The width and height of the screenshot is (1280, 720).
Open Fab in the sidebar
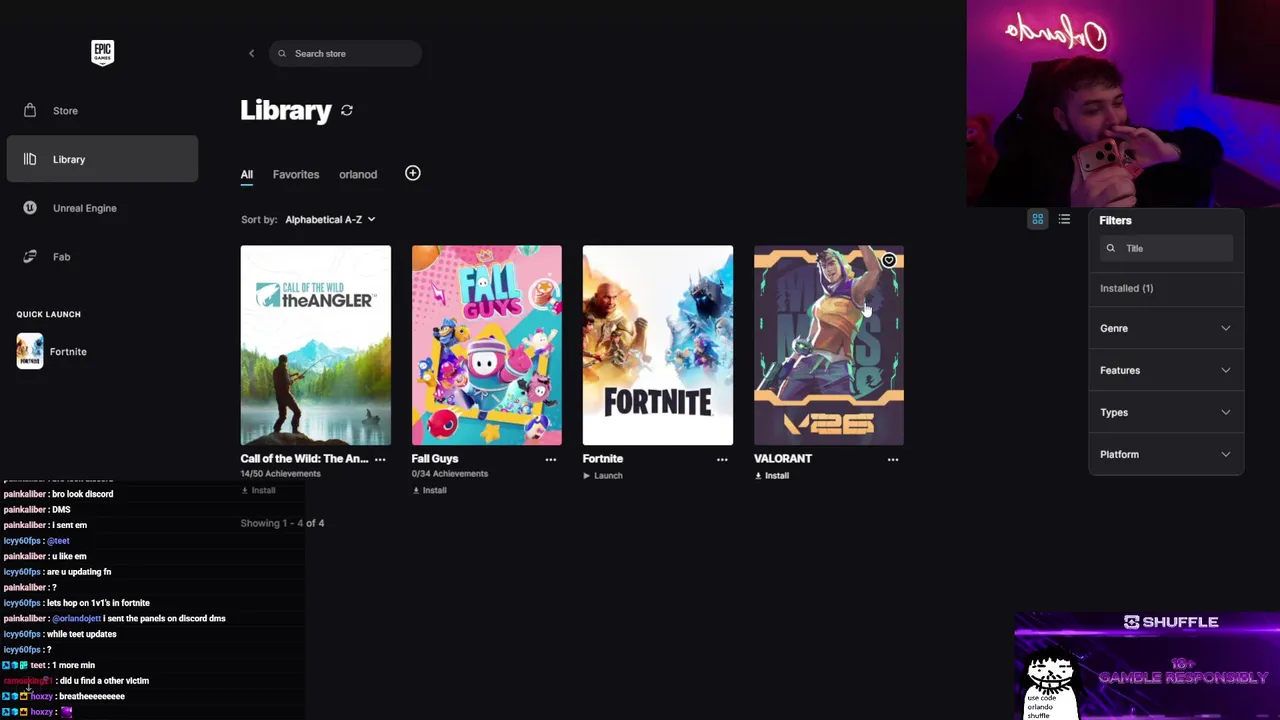click(x=102, y=257)
